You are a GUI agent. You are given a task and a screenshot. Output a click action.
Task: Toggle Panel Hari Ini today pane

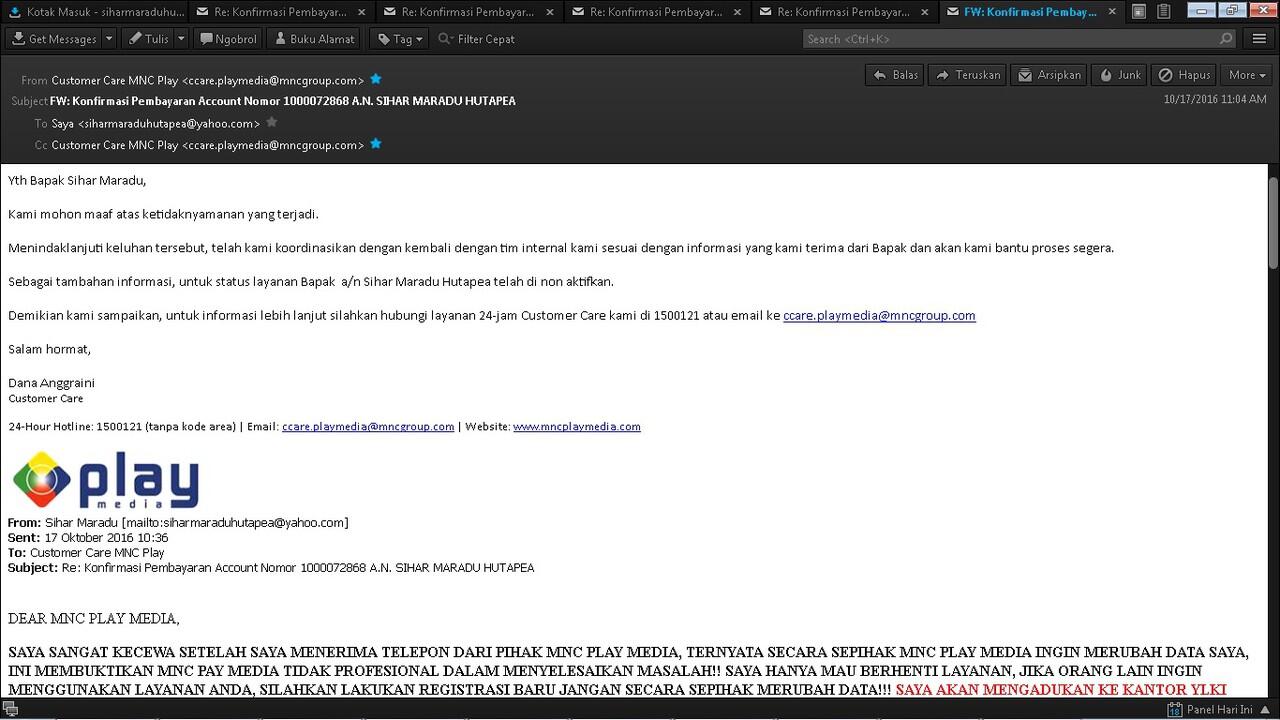[x=1210, y=710]
